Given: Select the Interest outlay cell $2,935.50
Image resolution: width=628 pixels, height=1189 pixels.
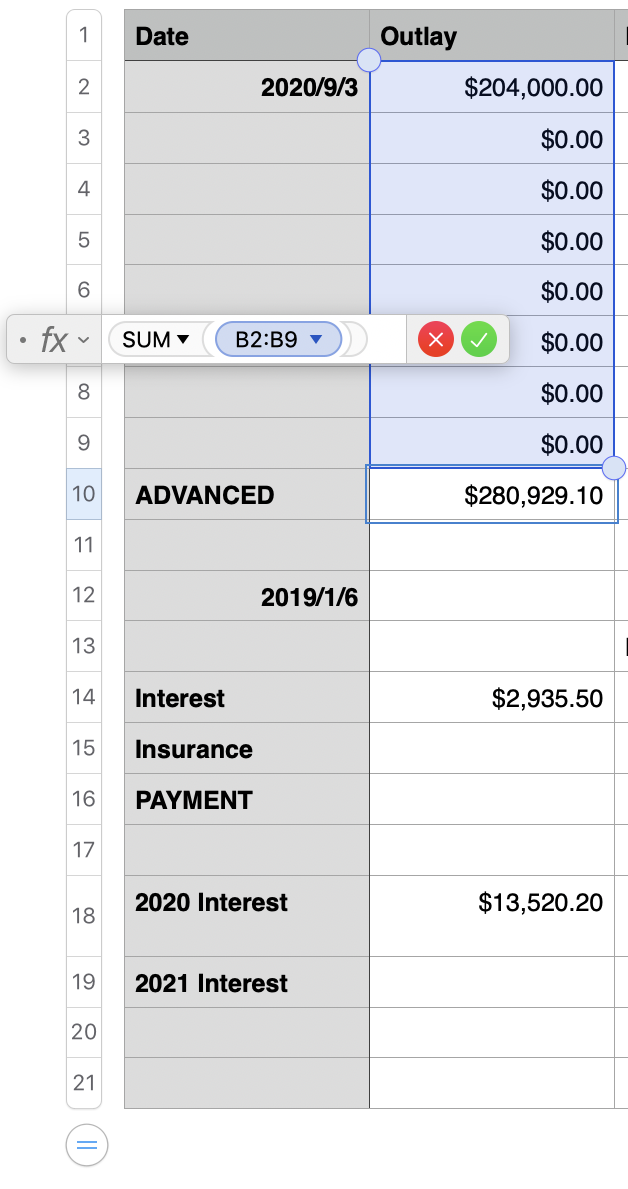Looking at the screenshot, I should [x=491, y=698].
